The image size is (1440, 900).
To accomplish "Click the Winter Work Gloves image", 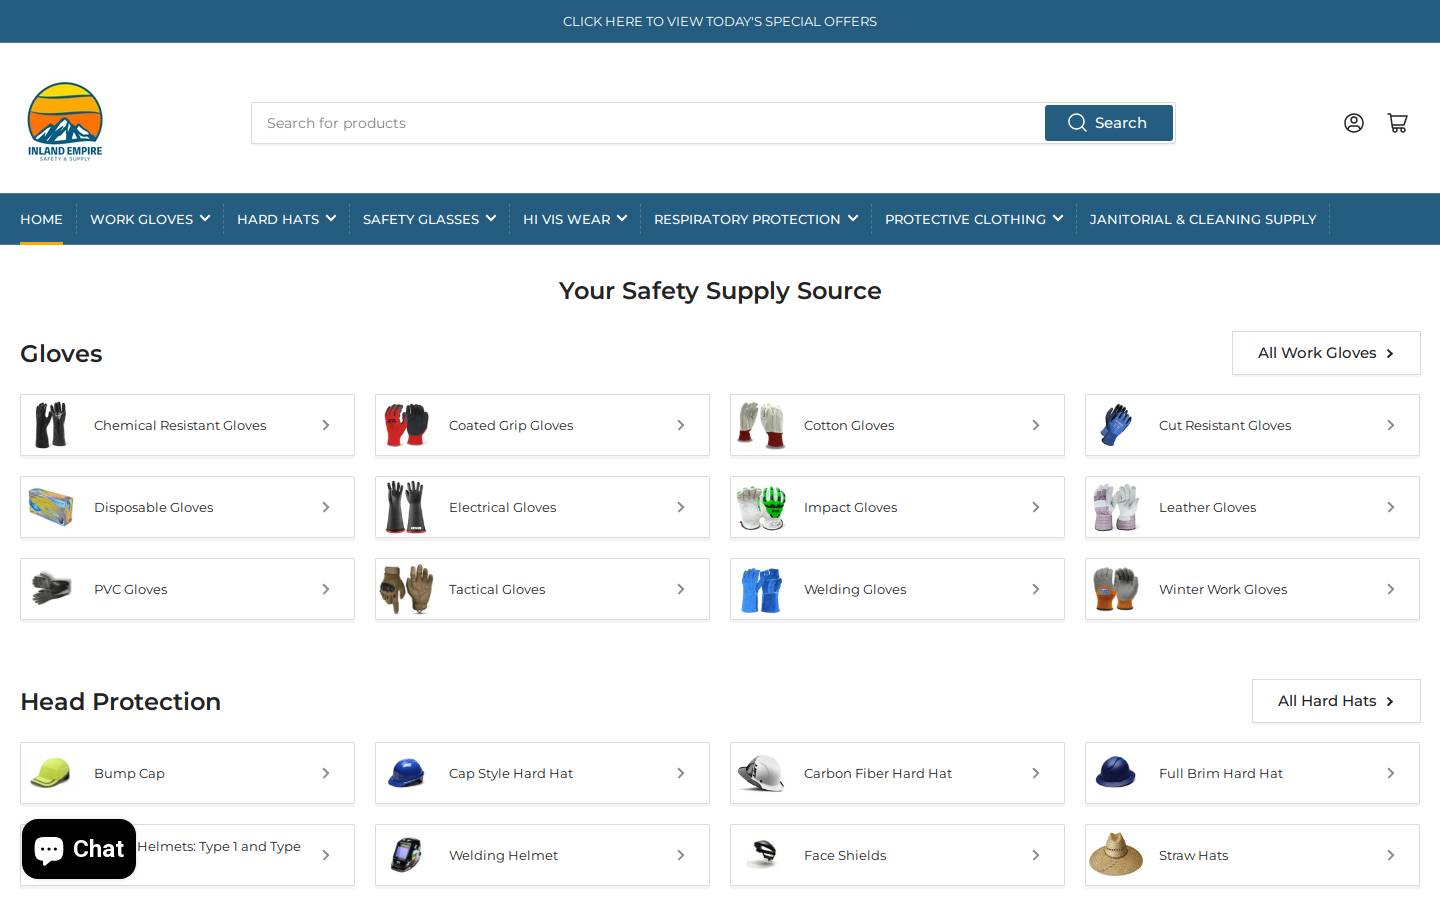I will pyautogui.click(x=1116, y=589).
